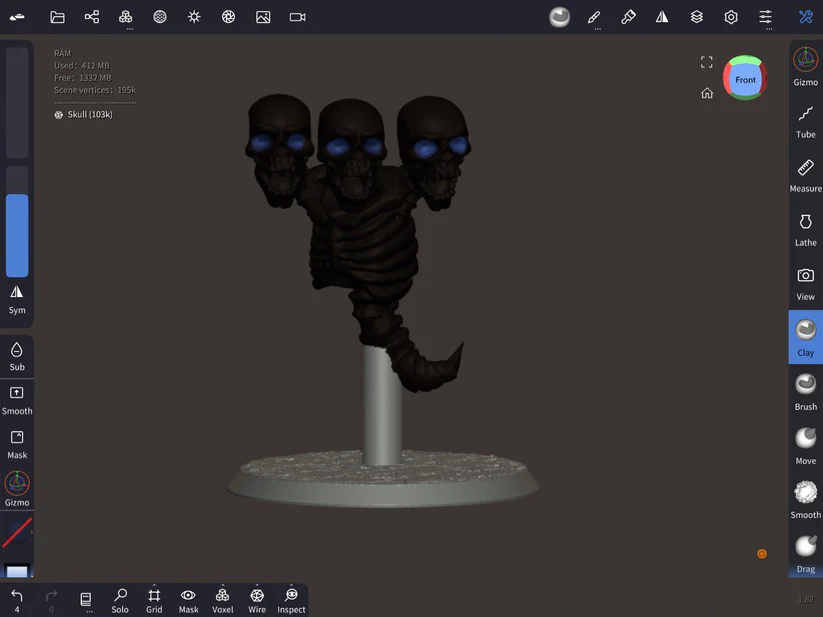This screenshot has width=823, height=617.
Task: Open the Nomad app logo menu
Action: pos(17,17)
